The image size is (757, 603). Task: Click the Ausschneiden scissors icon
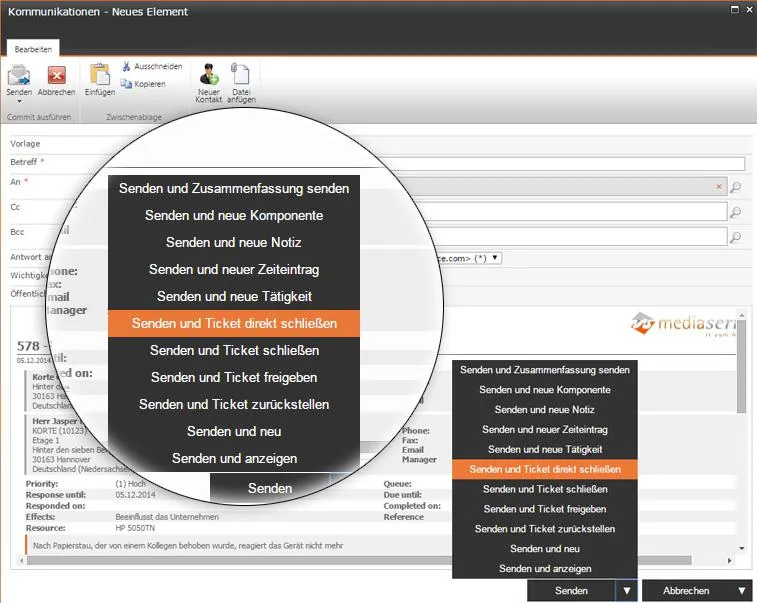click(x=126, y=66)
